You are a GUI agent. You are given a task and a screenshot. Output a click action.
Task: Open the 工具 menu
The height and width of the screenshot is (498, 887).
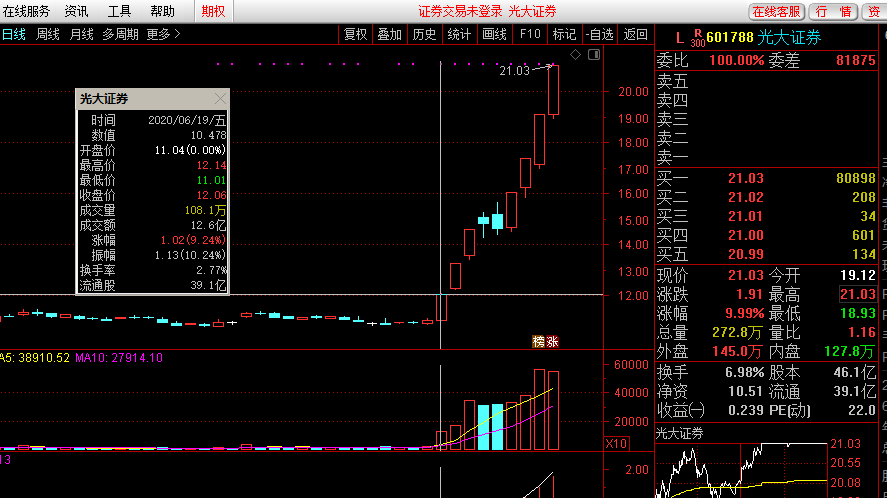119,11
